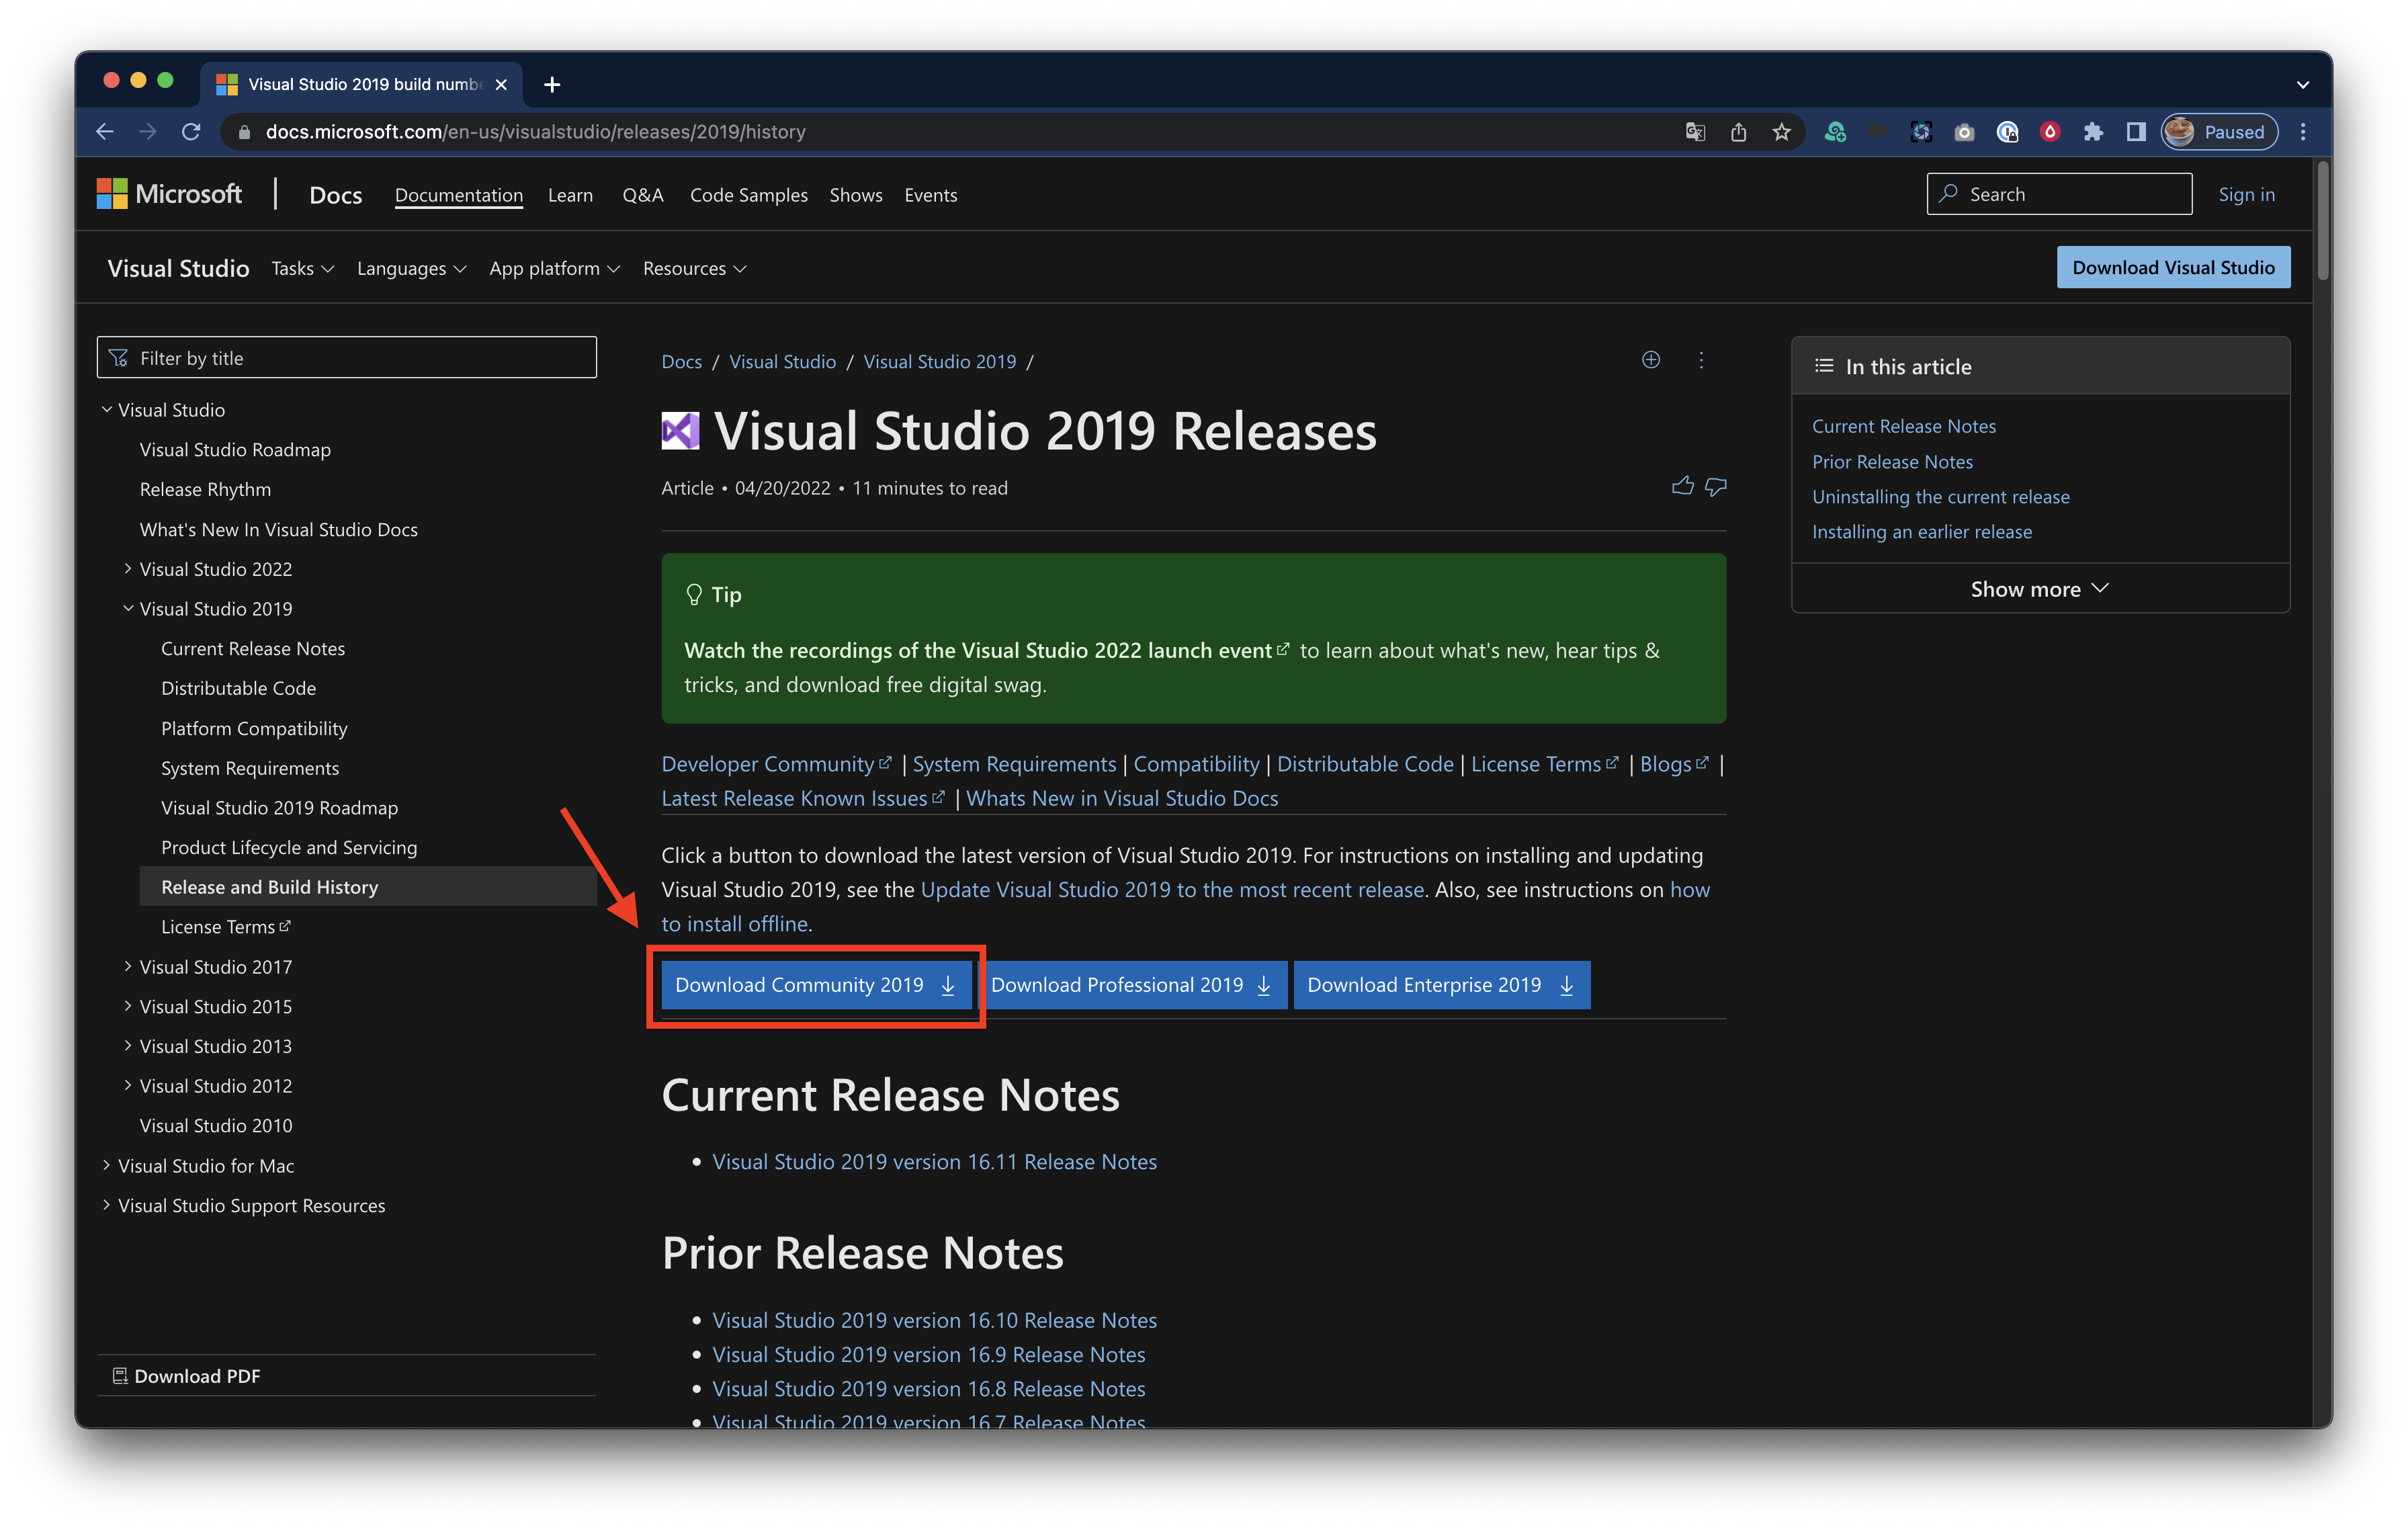The height and width of the screenshot is (1528, 2408).
Task: Click the add to collection plus icon
Action: 1651,360
